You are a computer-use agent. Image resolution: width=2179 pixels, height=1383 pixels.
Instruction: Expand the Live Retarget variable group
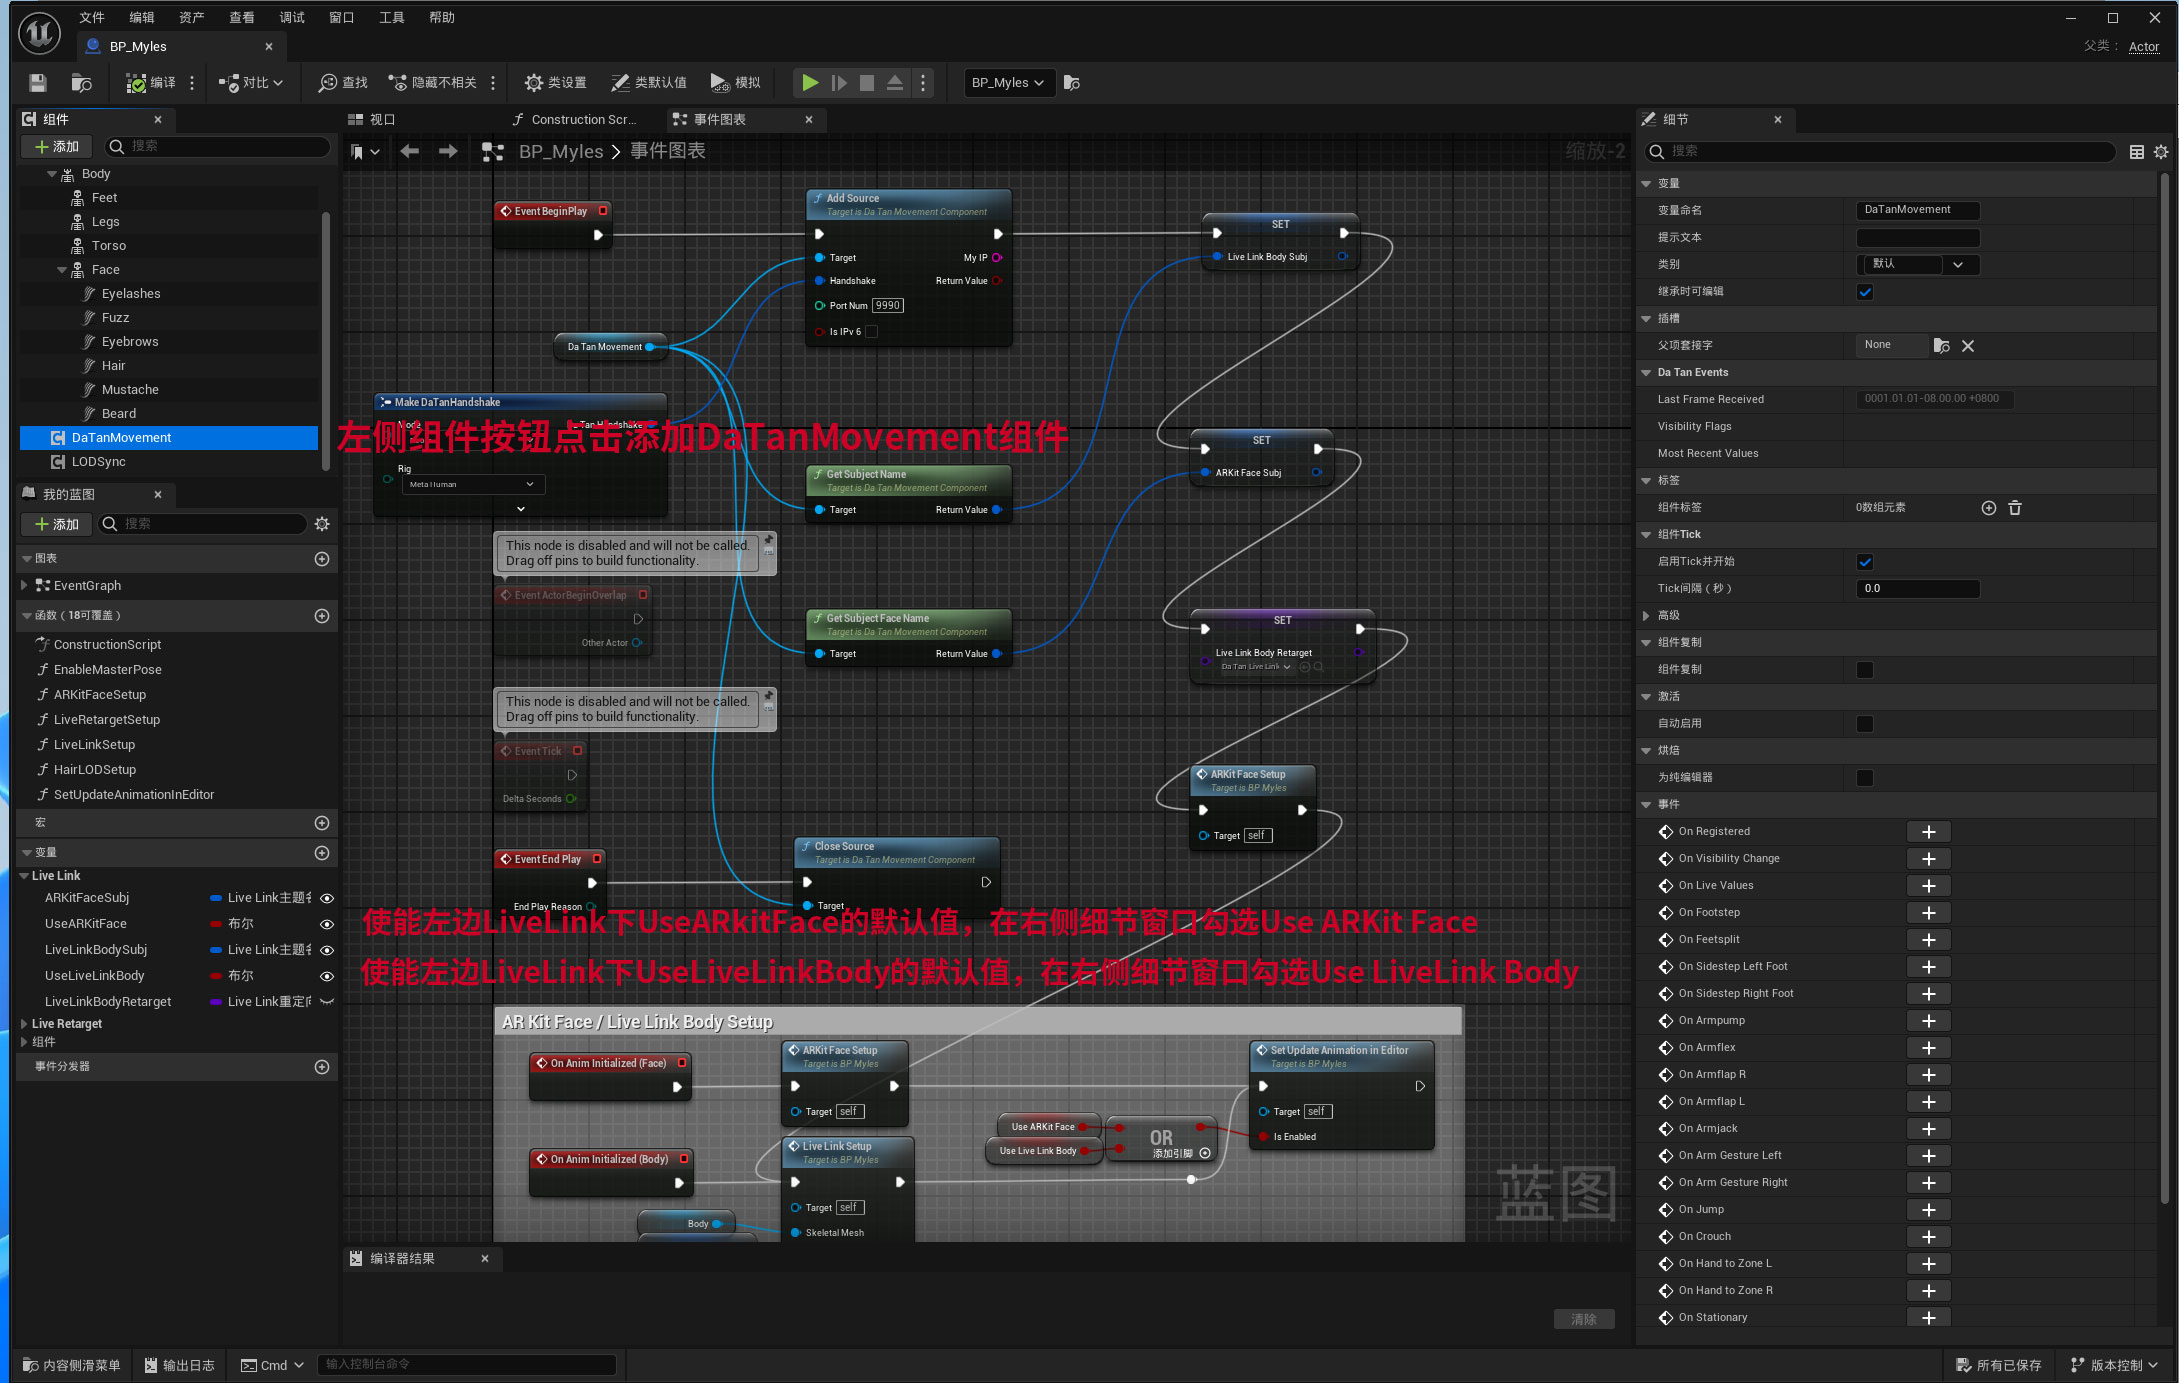click(25, 1024)
